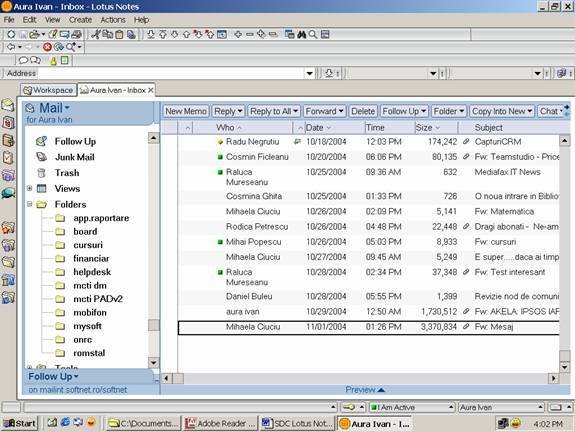Open the Reply to All dropdown
575x432 pixels.
(274, 111)
